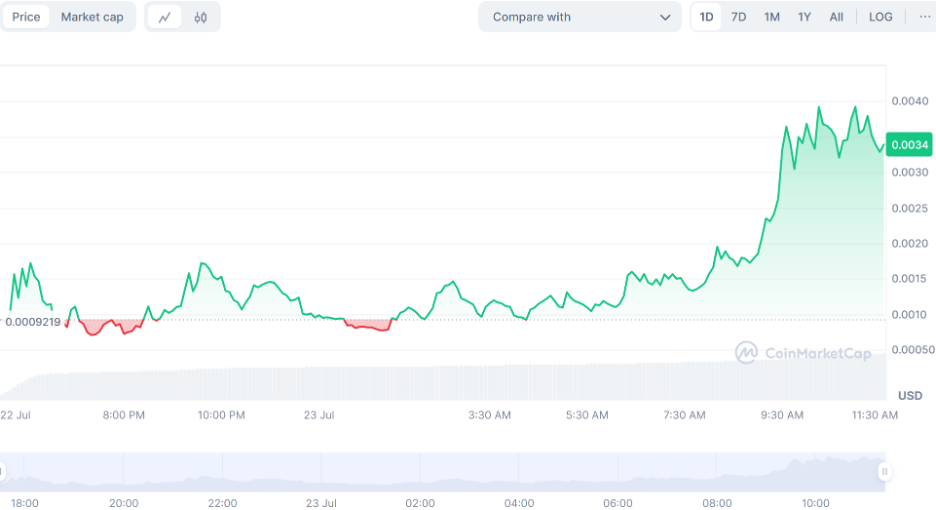Switch to the Market cap tab

[x=92, y=17]
